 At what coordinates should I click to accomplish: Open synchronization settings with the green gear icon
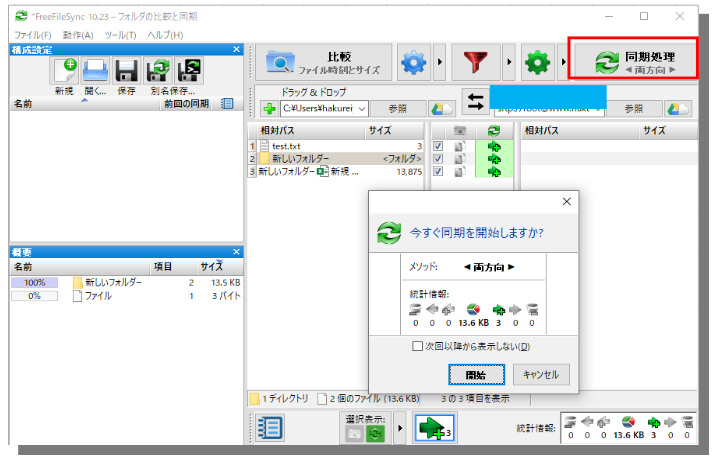point(539,65)
